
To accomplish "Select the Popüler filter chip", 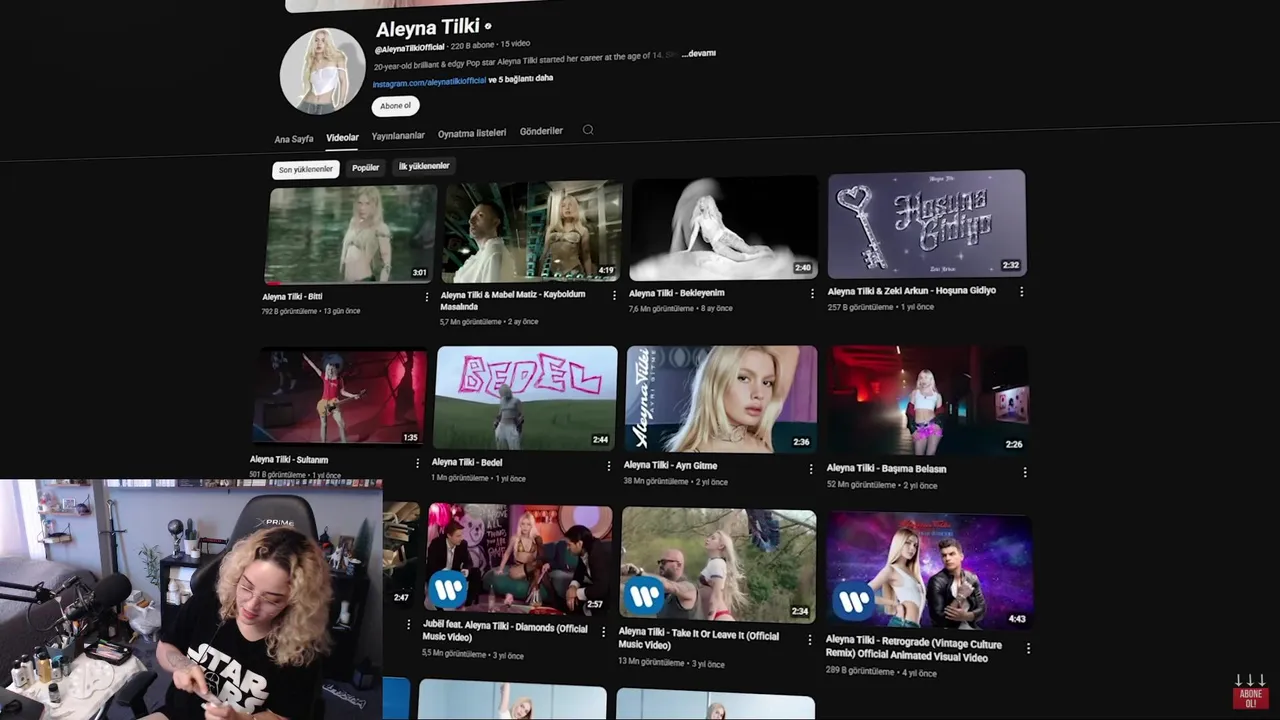I will [x=365, y=168].
